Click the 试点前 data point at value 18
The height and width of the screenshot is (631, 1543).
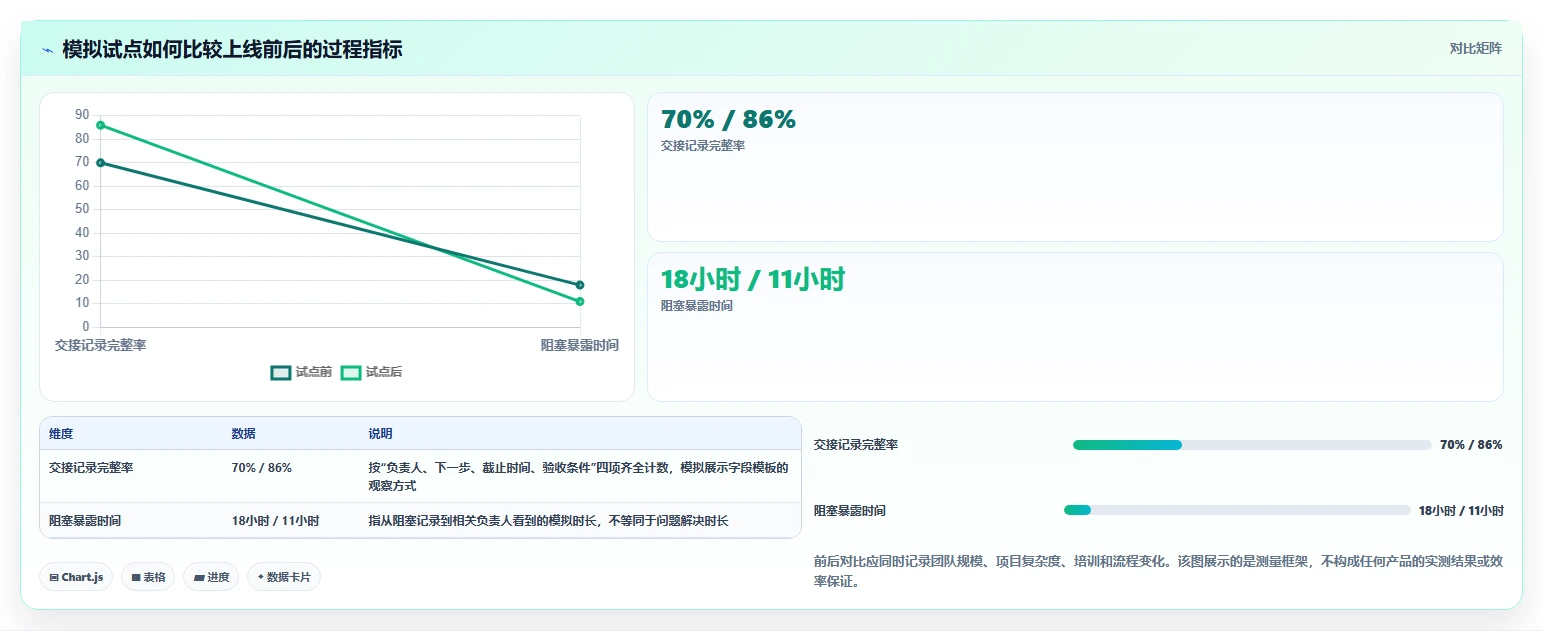tap(580, 285)
